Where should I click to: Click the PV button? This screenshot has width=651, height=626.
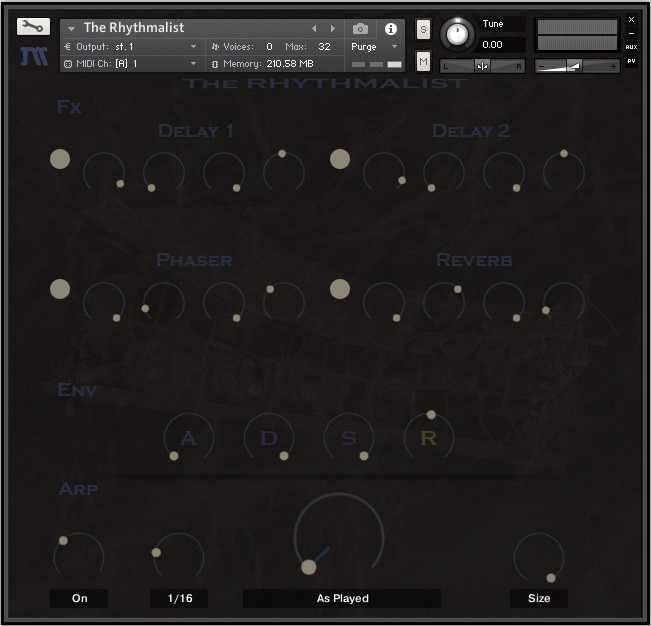pyautogui.click(x=631, y=61)
